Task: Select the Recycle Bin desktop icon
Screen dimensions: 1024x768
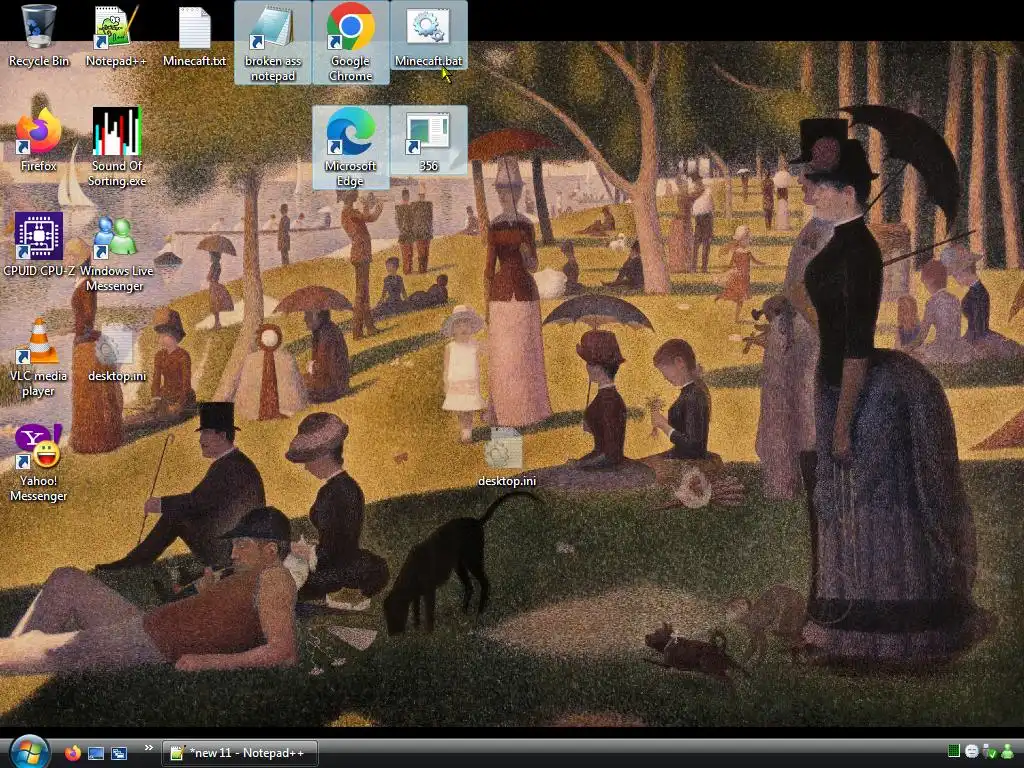Action: tap(38, 36)
